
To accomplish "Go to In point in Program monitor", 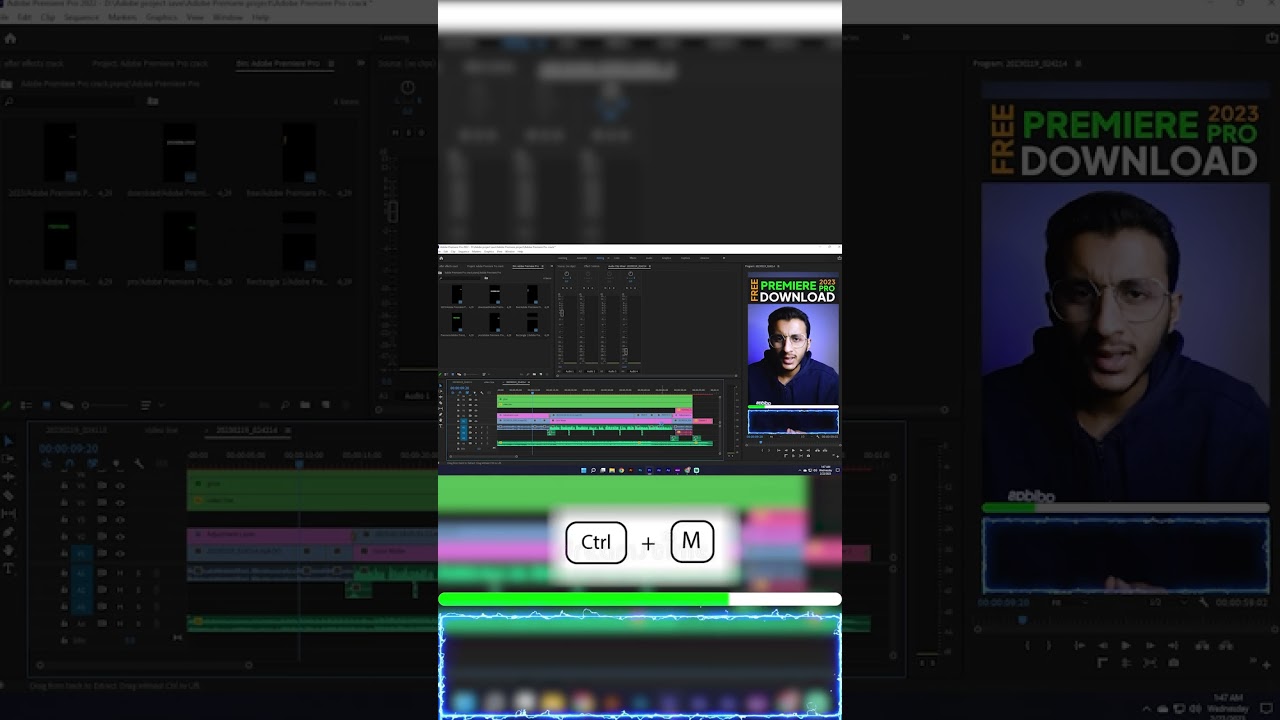I will (x=1081, y=646).
